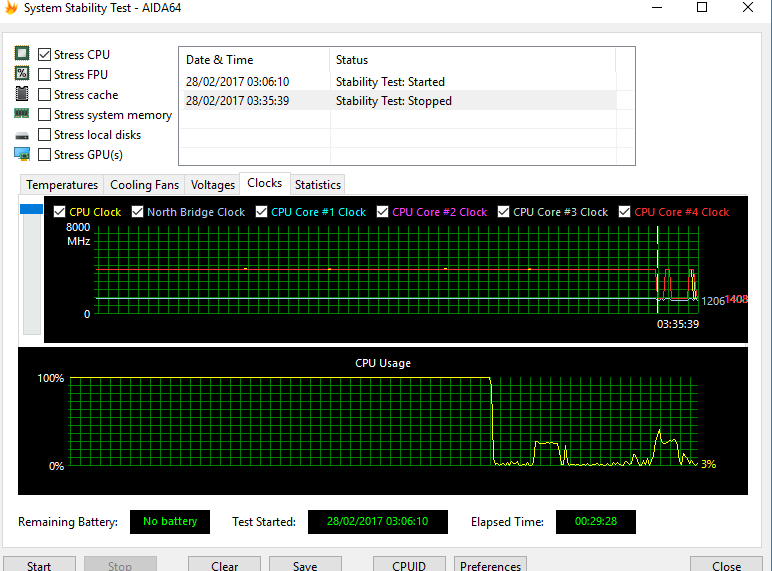The width and height of the screenshot is (772, 571).
Task: Click the 1206 clock value label
Action: [713, 301]
